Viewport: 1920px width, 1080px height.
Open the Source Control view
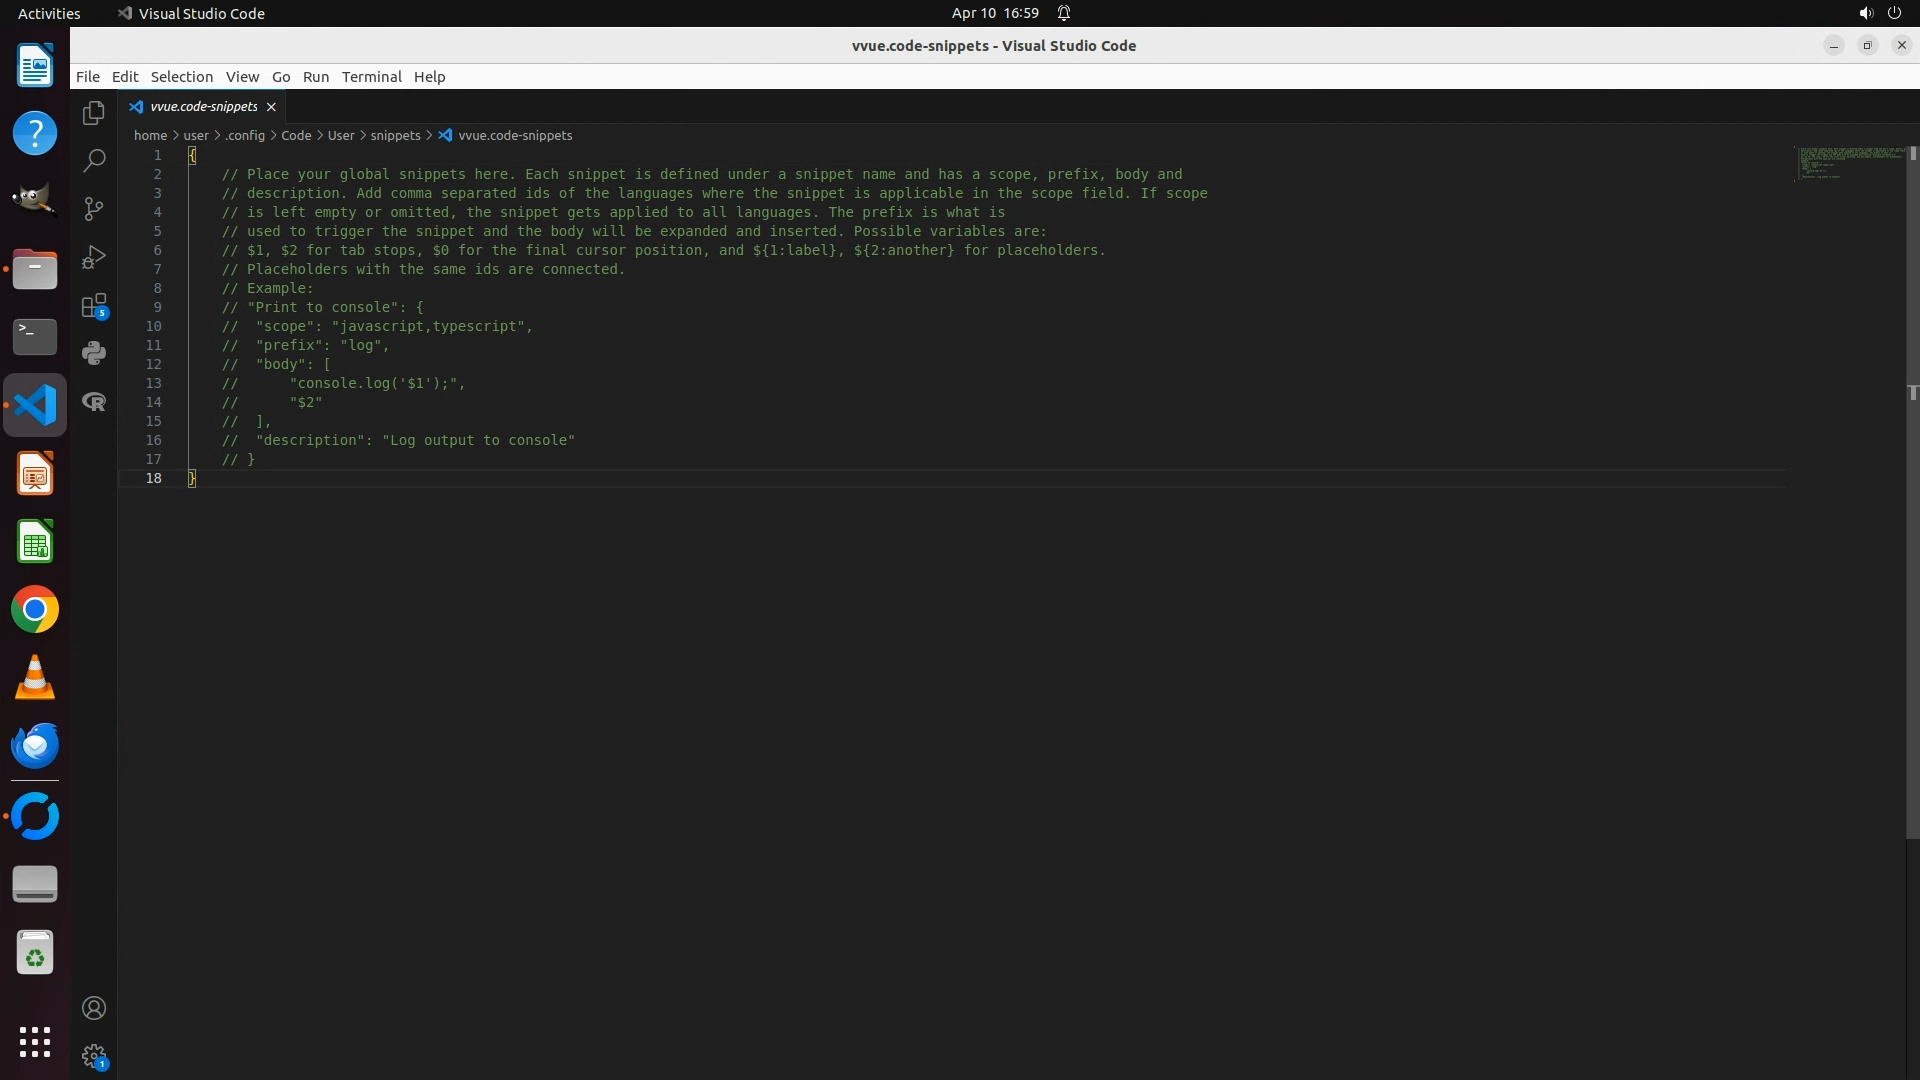[x=94, y=208]
